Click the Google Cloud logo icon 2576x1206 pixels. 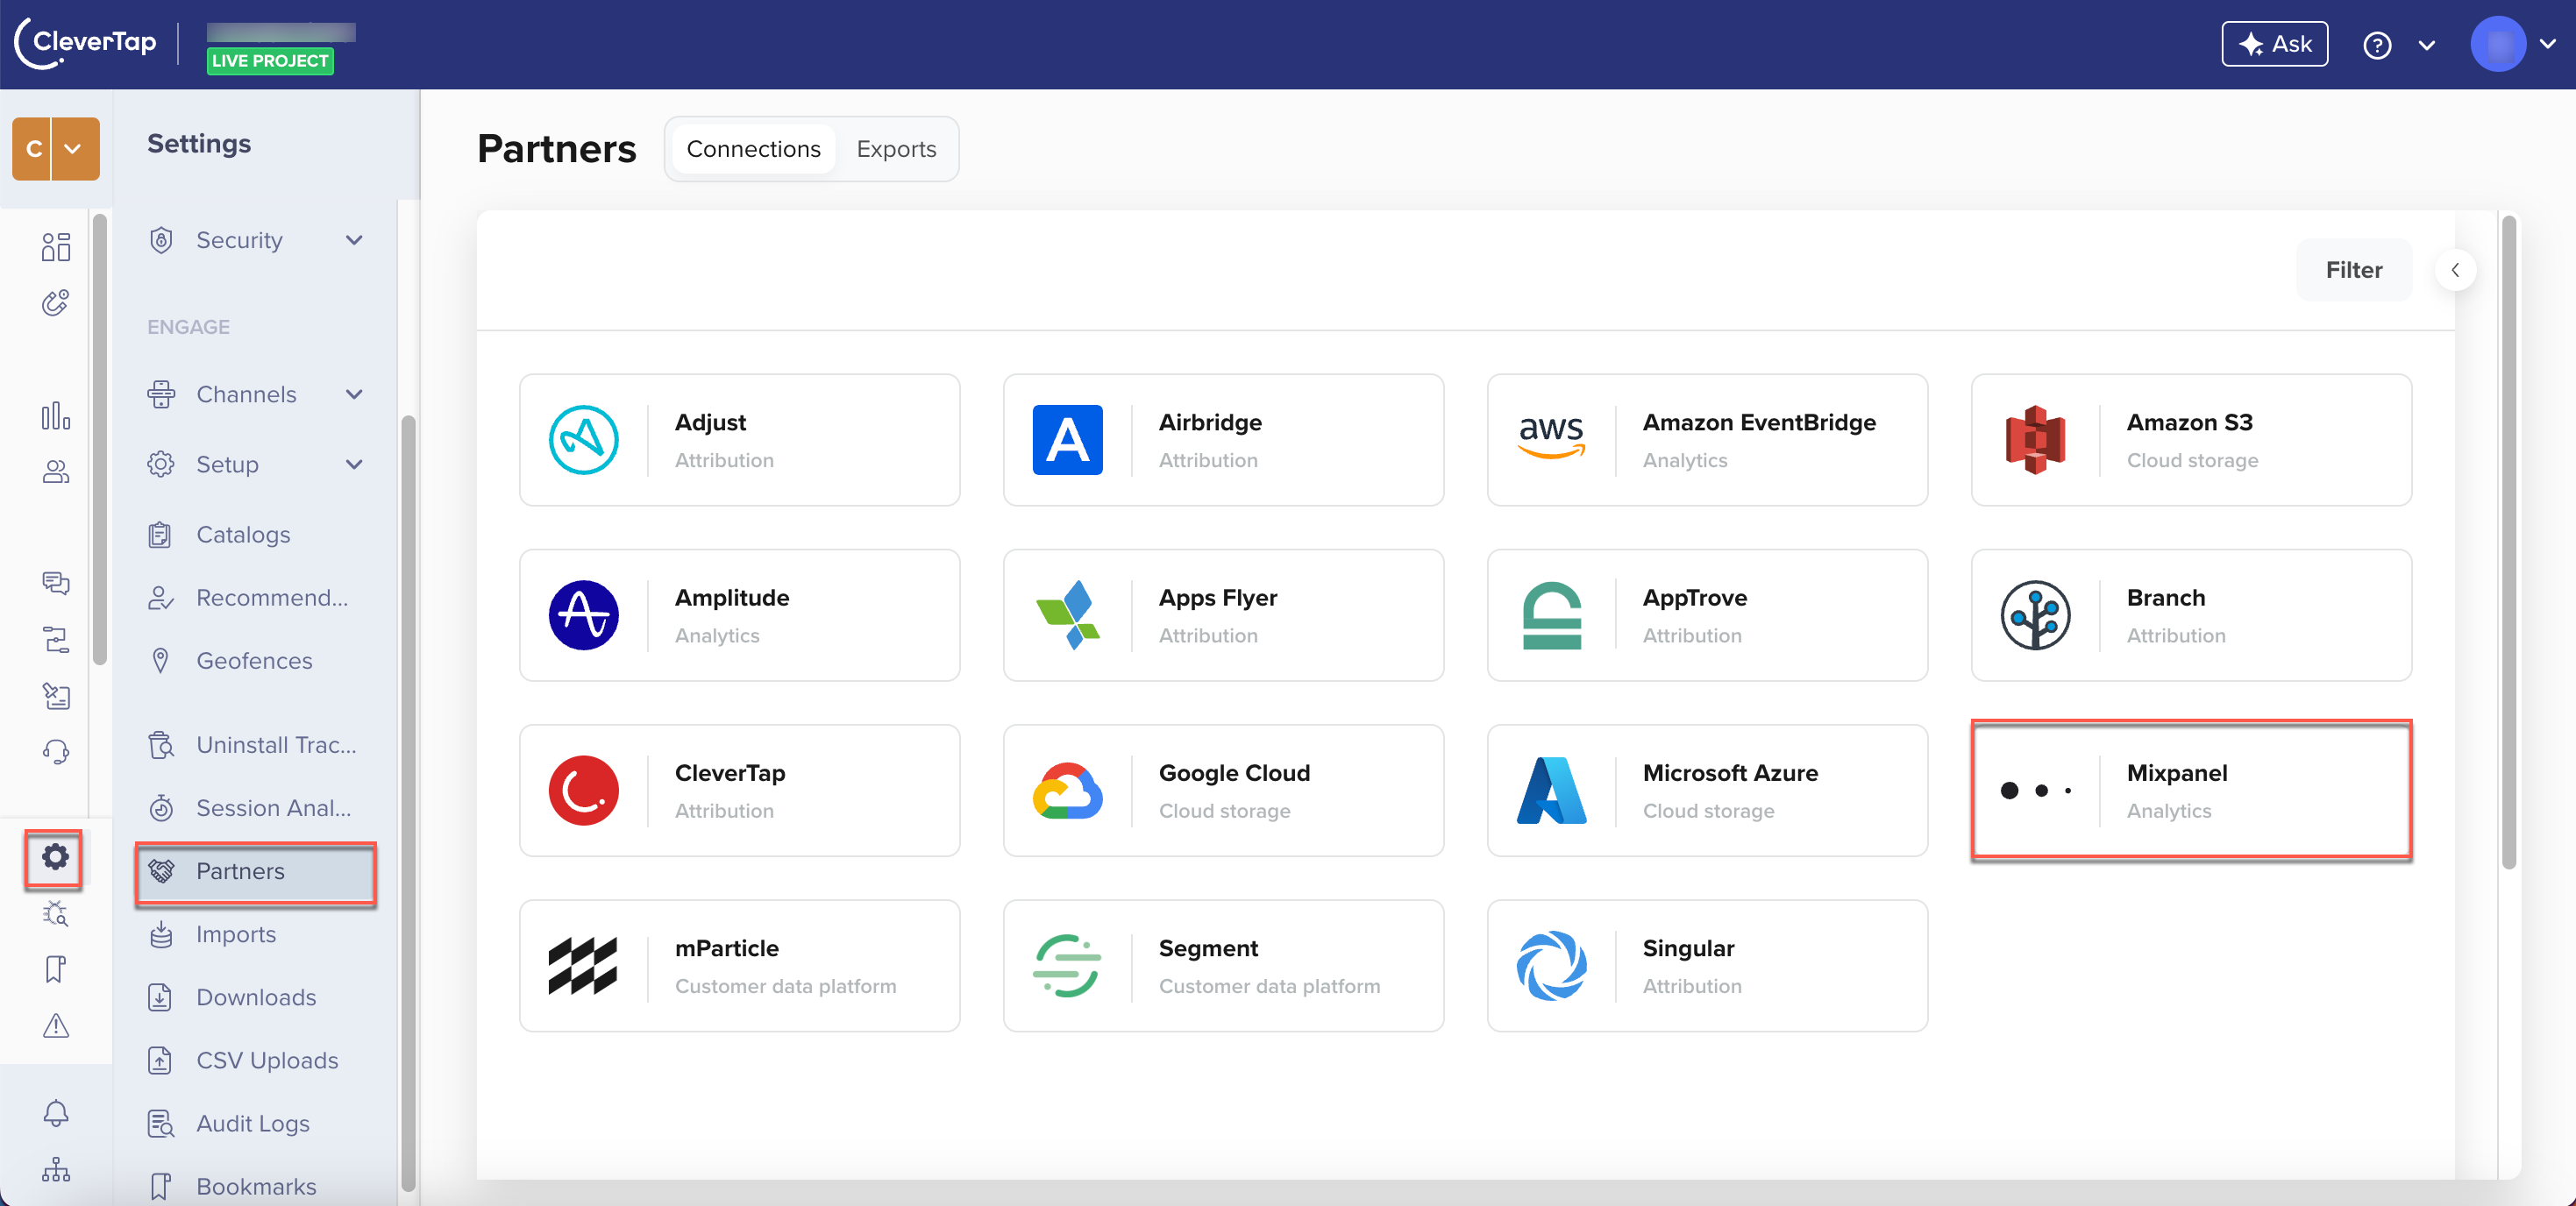pyautogui.click(x=1067, y=790)
